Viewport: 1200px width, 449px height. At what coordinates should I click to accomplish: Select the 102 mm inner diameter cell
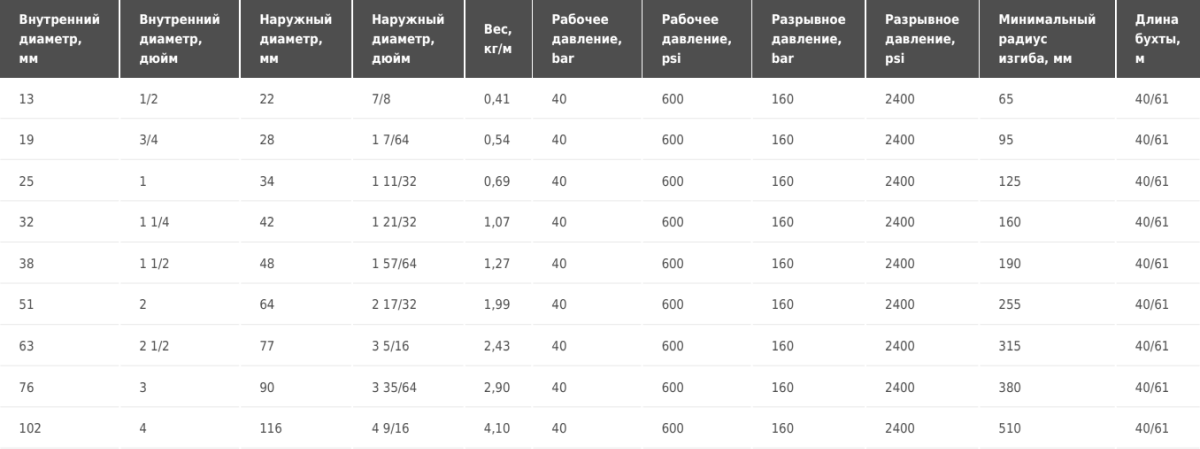pos(30,428)
